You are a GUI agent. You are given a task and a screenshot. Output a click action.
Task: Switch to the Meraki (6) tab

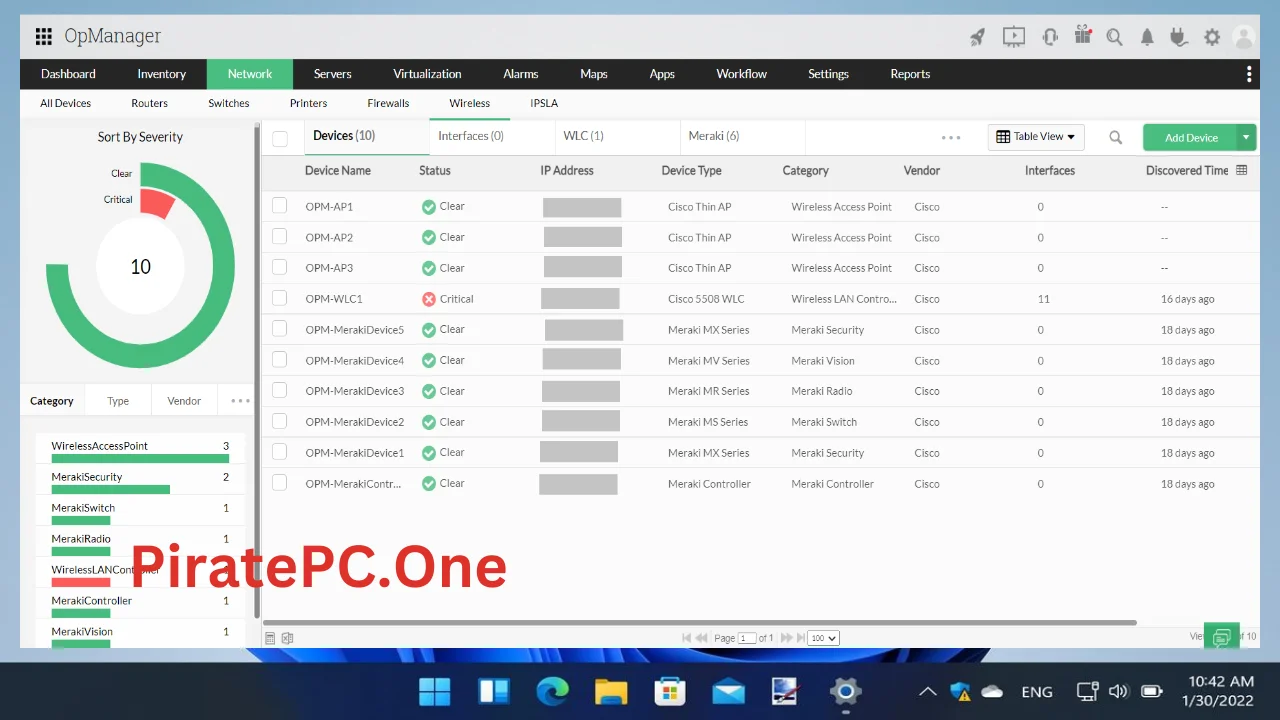[x=714, y=136]
